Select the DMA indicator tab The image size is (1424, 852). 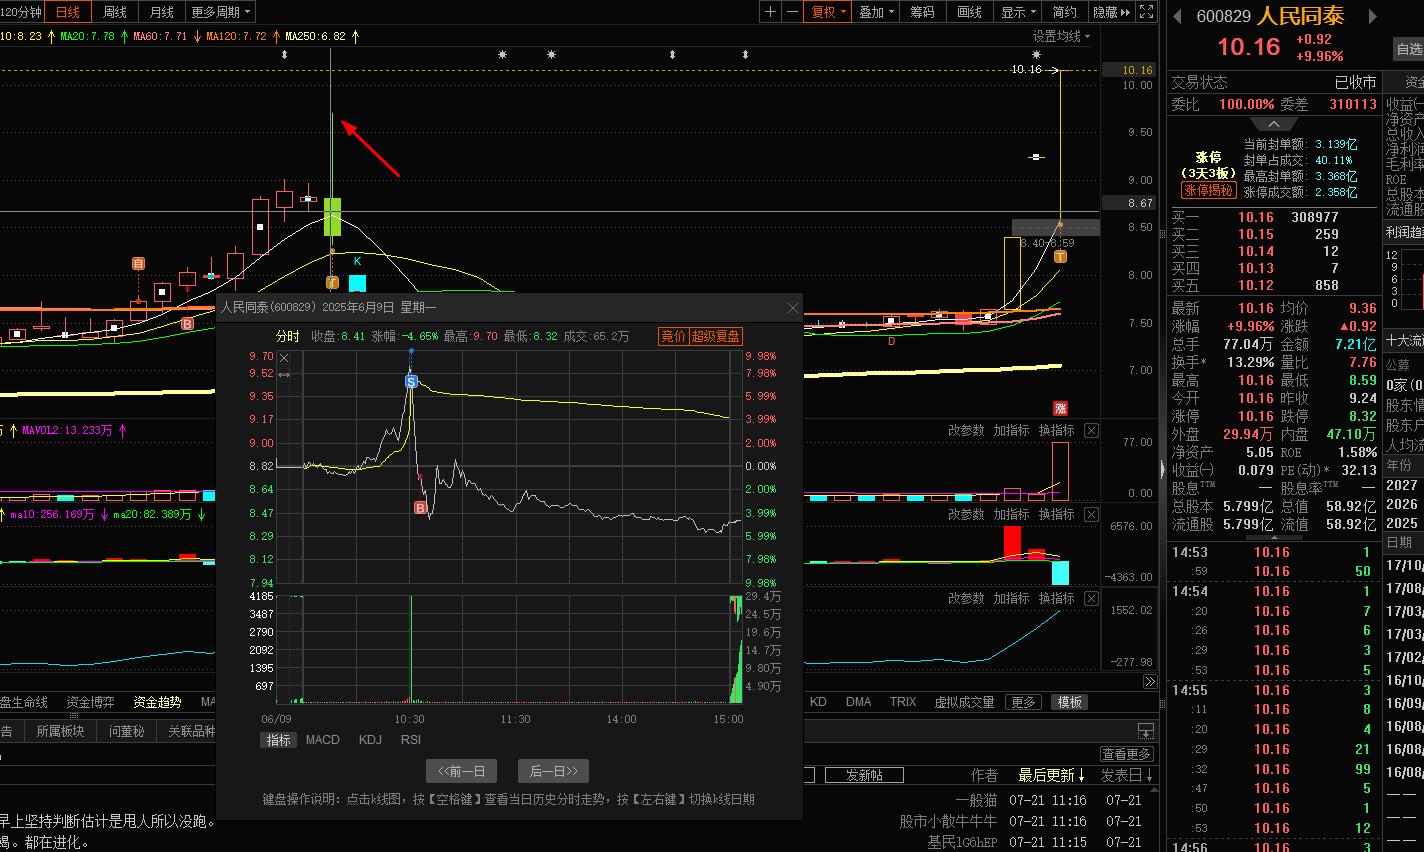pyautogui.click(x=858, y=702)
